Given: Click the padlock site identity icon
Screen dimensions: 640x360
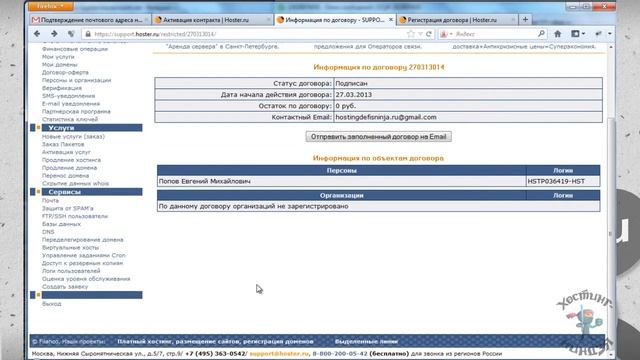Looking at the screenshot, I should 88,34.
